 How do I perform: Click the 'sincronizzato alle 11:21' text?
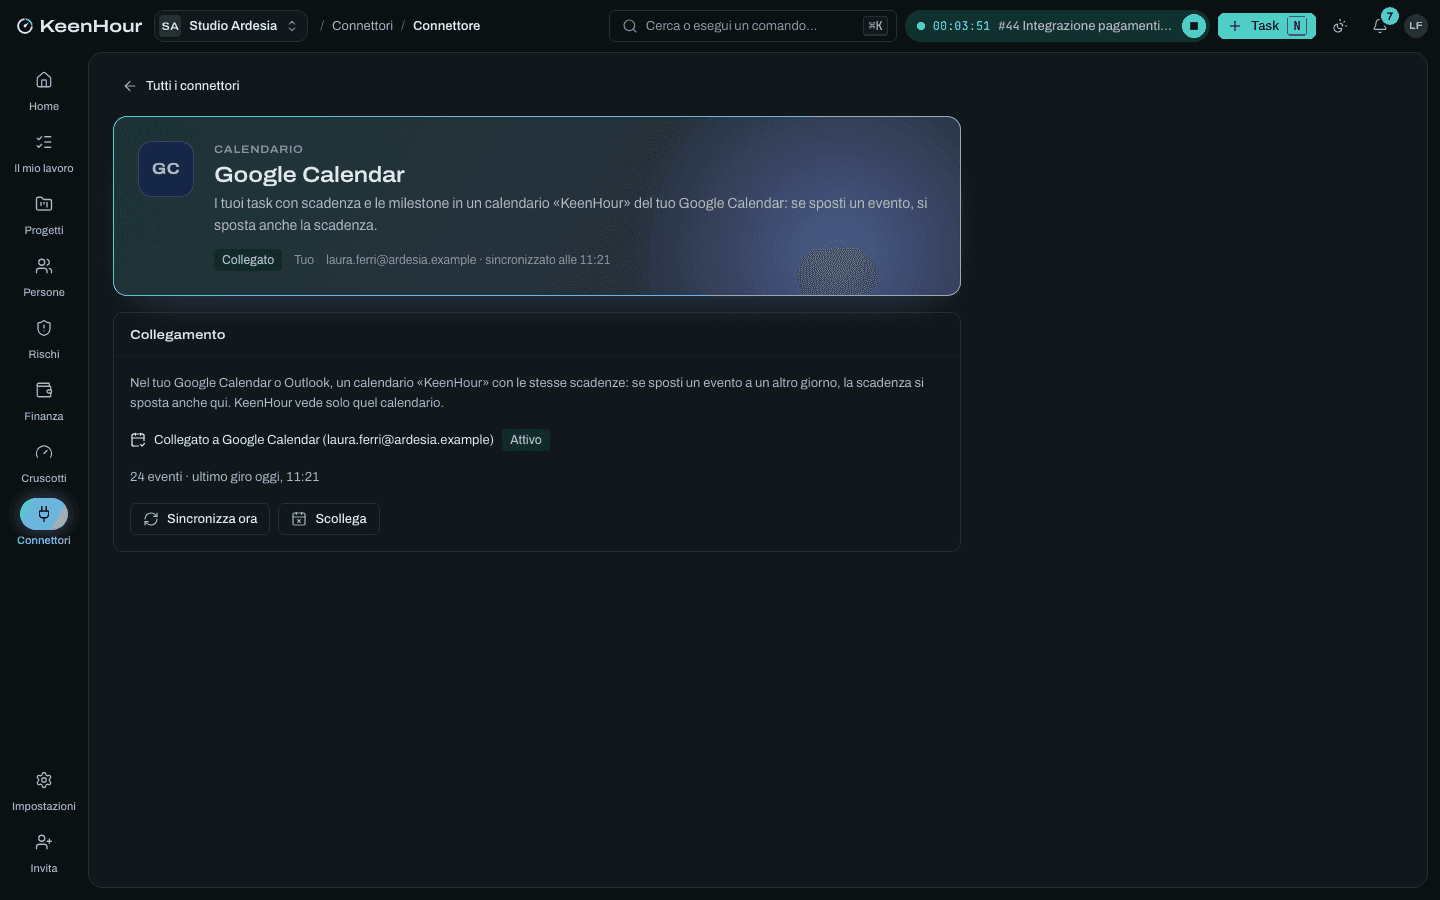coord(548,260)
